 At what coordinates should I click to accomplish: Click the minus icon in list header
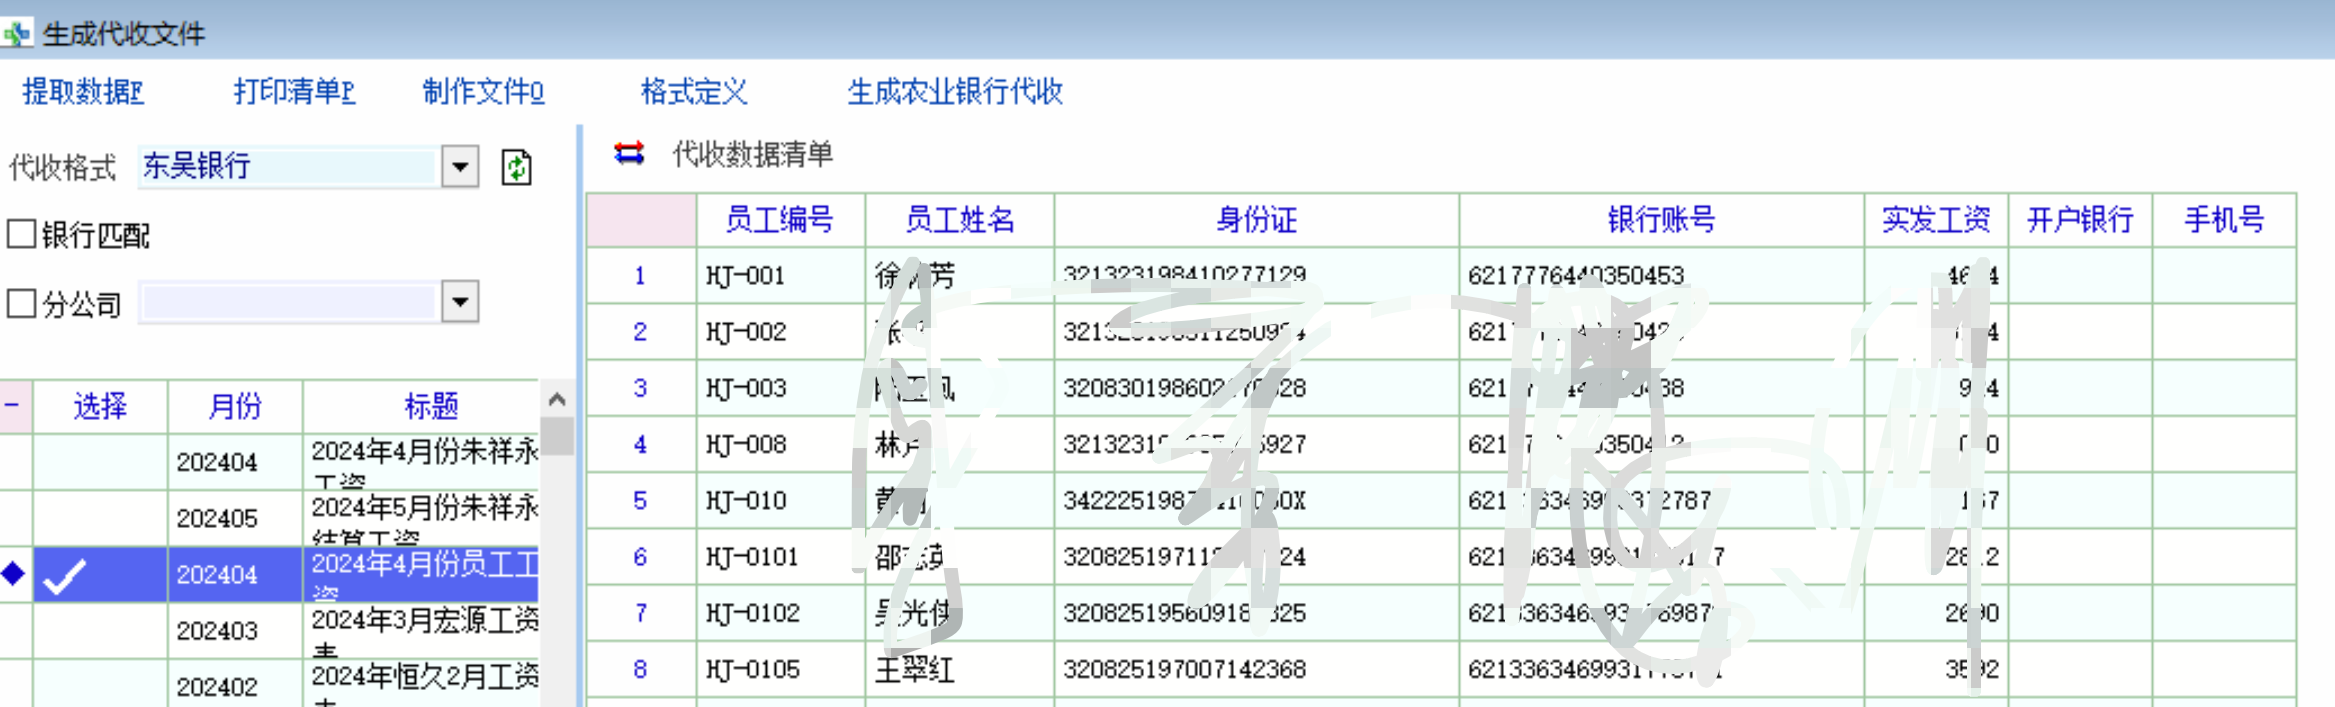point(13,405)
